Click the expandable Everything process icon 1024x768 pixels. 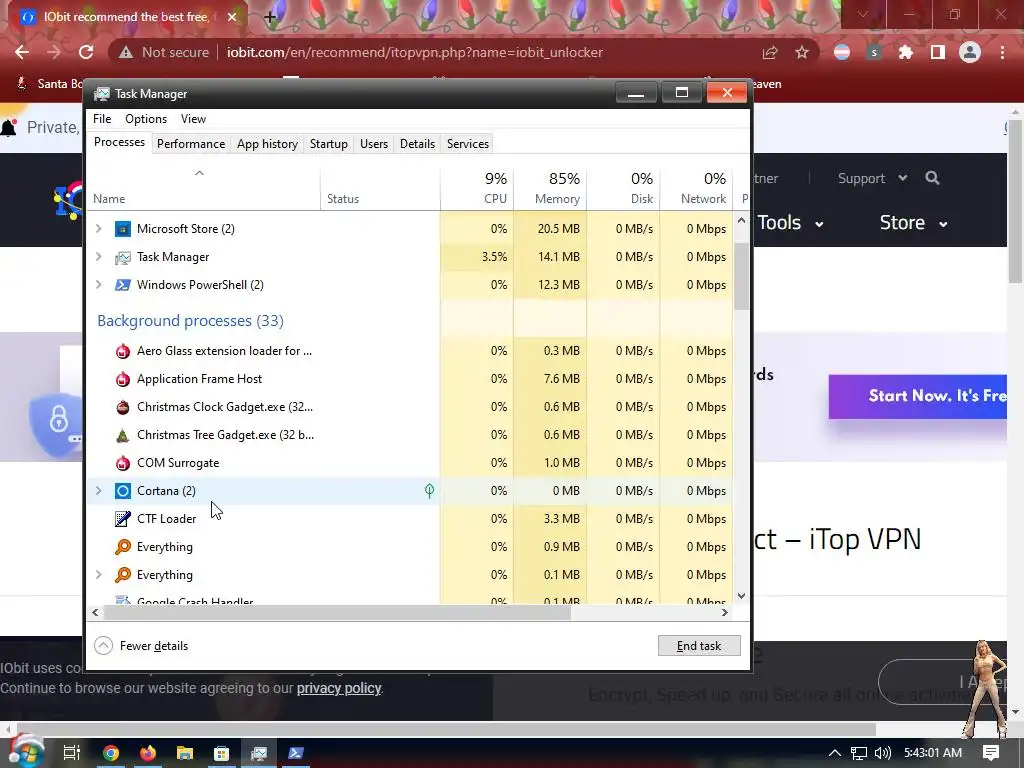(123, 575)
